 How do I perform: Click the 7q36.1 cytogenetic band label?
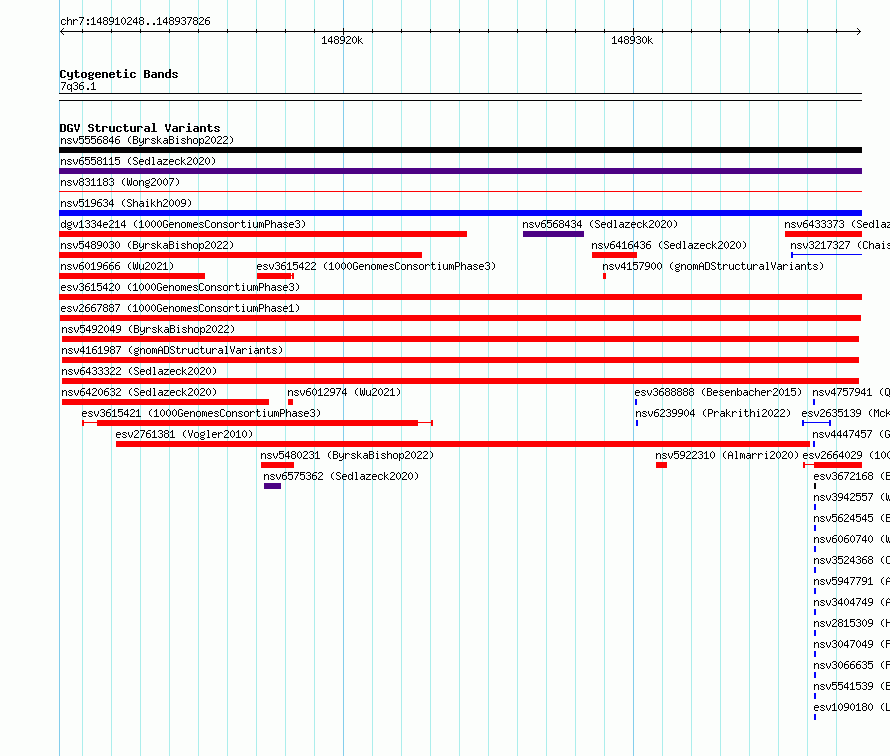[x=78, y=86]
